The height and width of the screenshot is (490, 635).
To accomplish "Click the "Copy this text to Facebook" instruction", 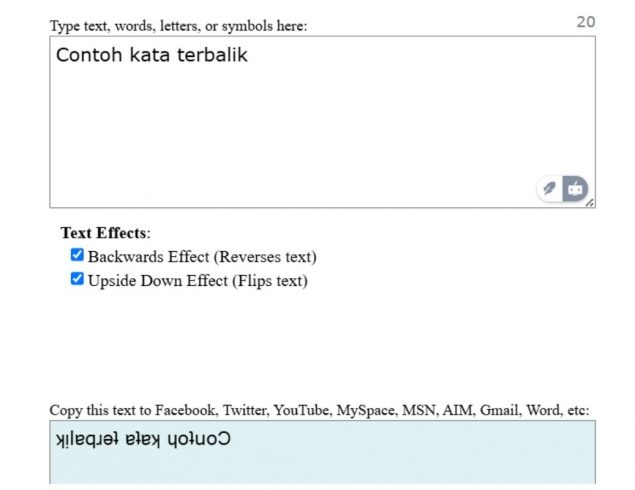I will (x=319, y=410).
